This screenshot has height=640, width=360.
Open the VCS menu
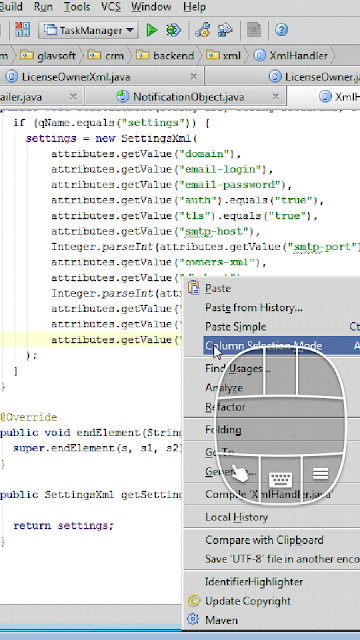click(111, 7)
